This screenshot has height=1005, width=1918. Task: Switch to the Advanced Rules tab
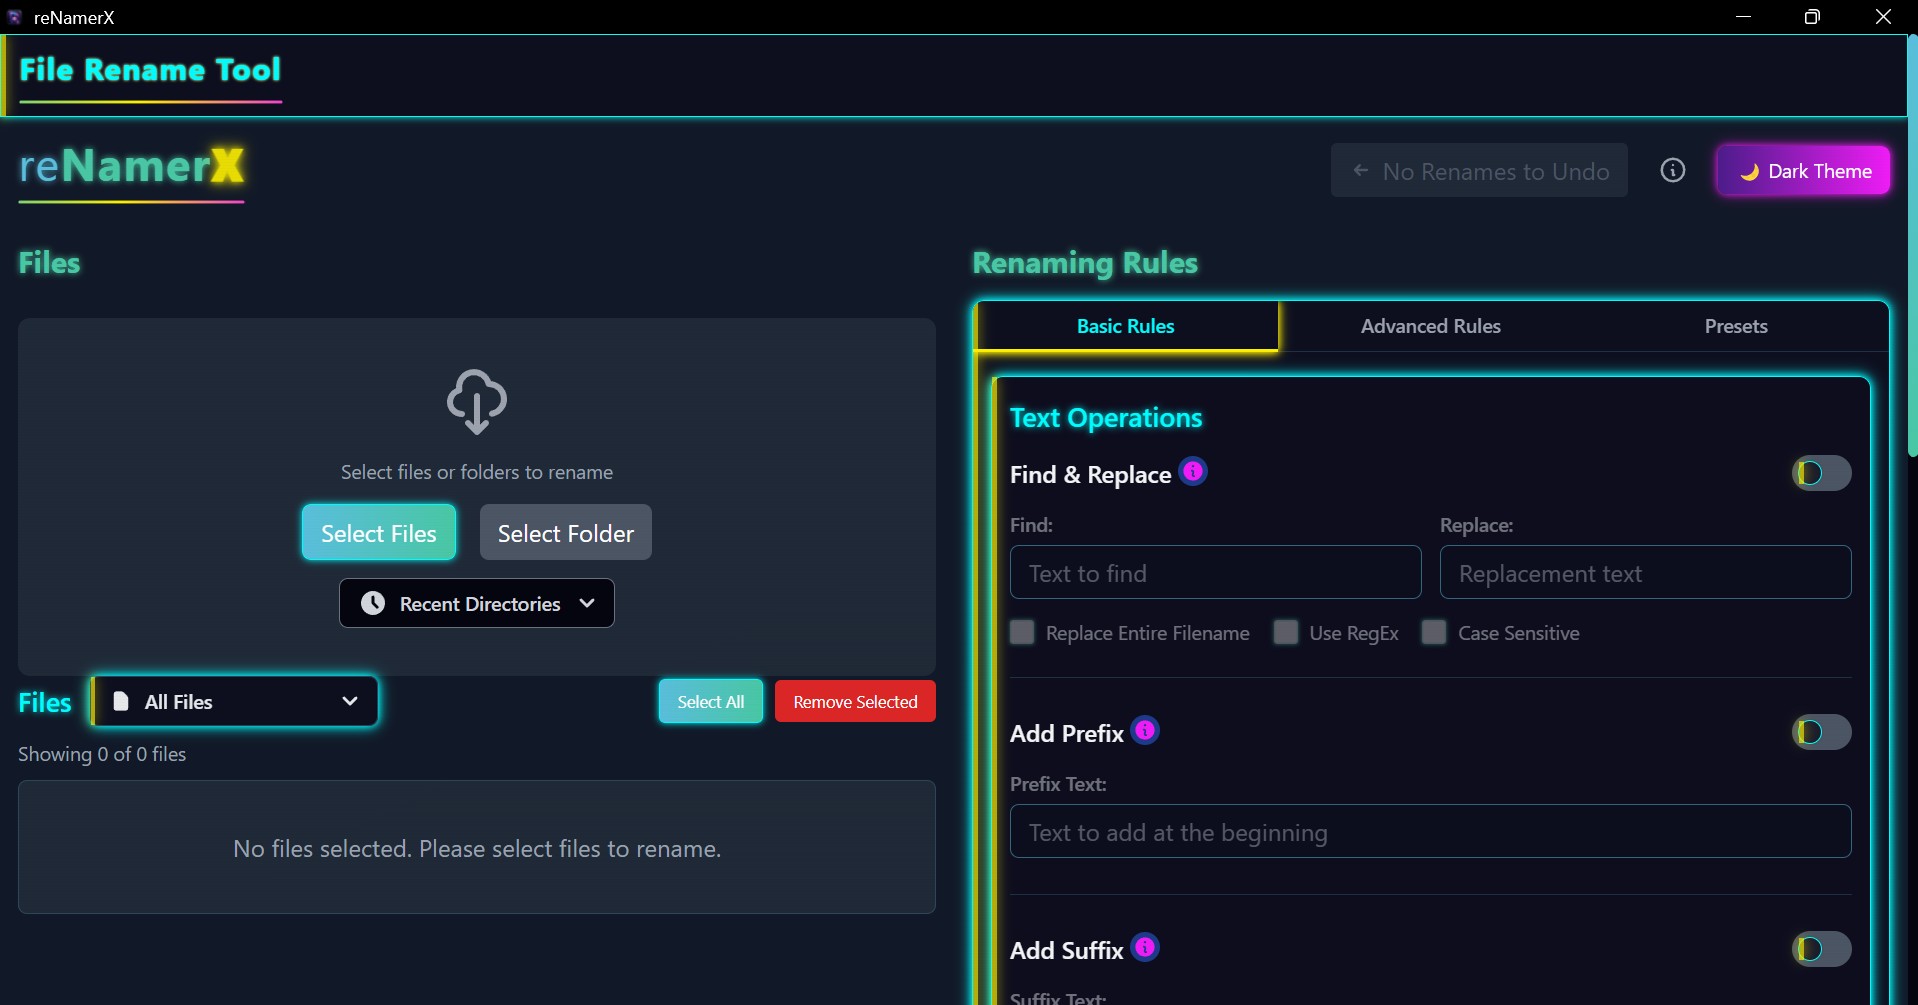point(1430,326)
